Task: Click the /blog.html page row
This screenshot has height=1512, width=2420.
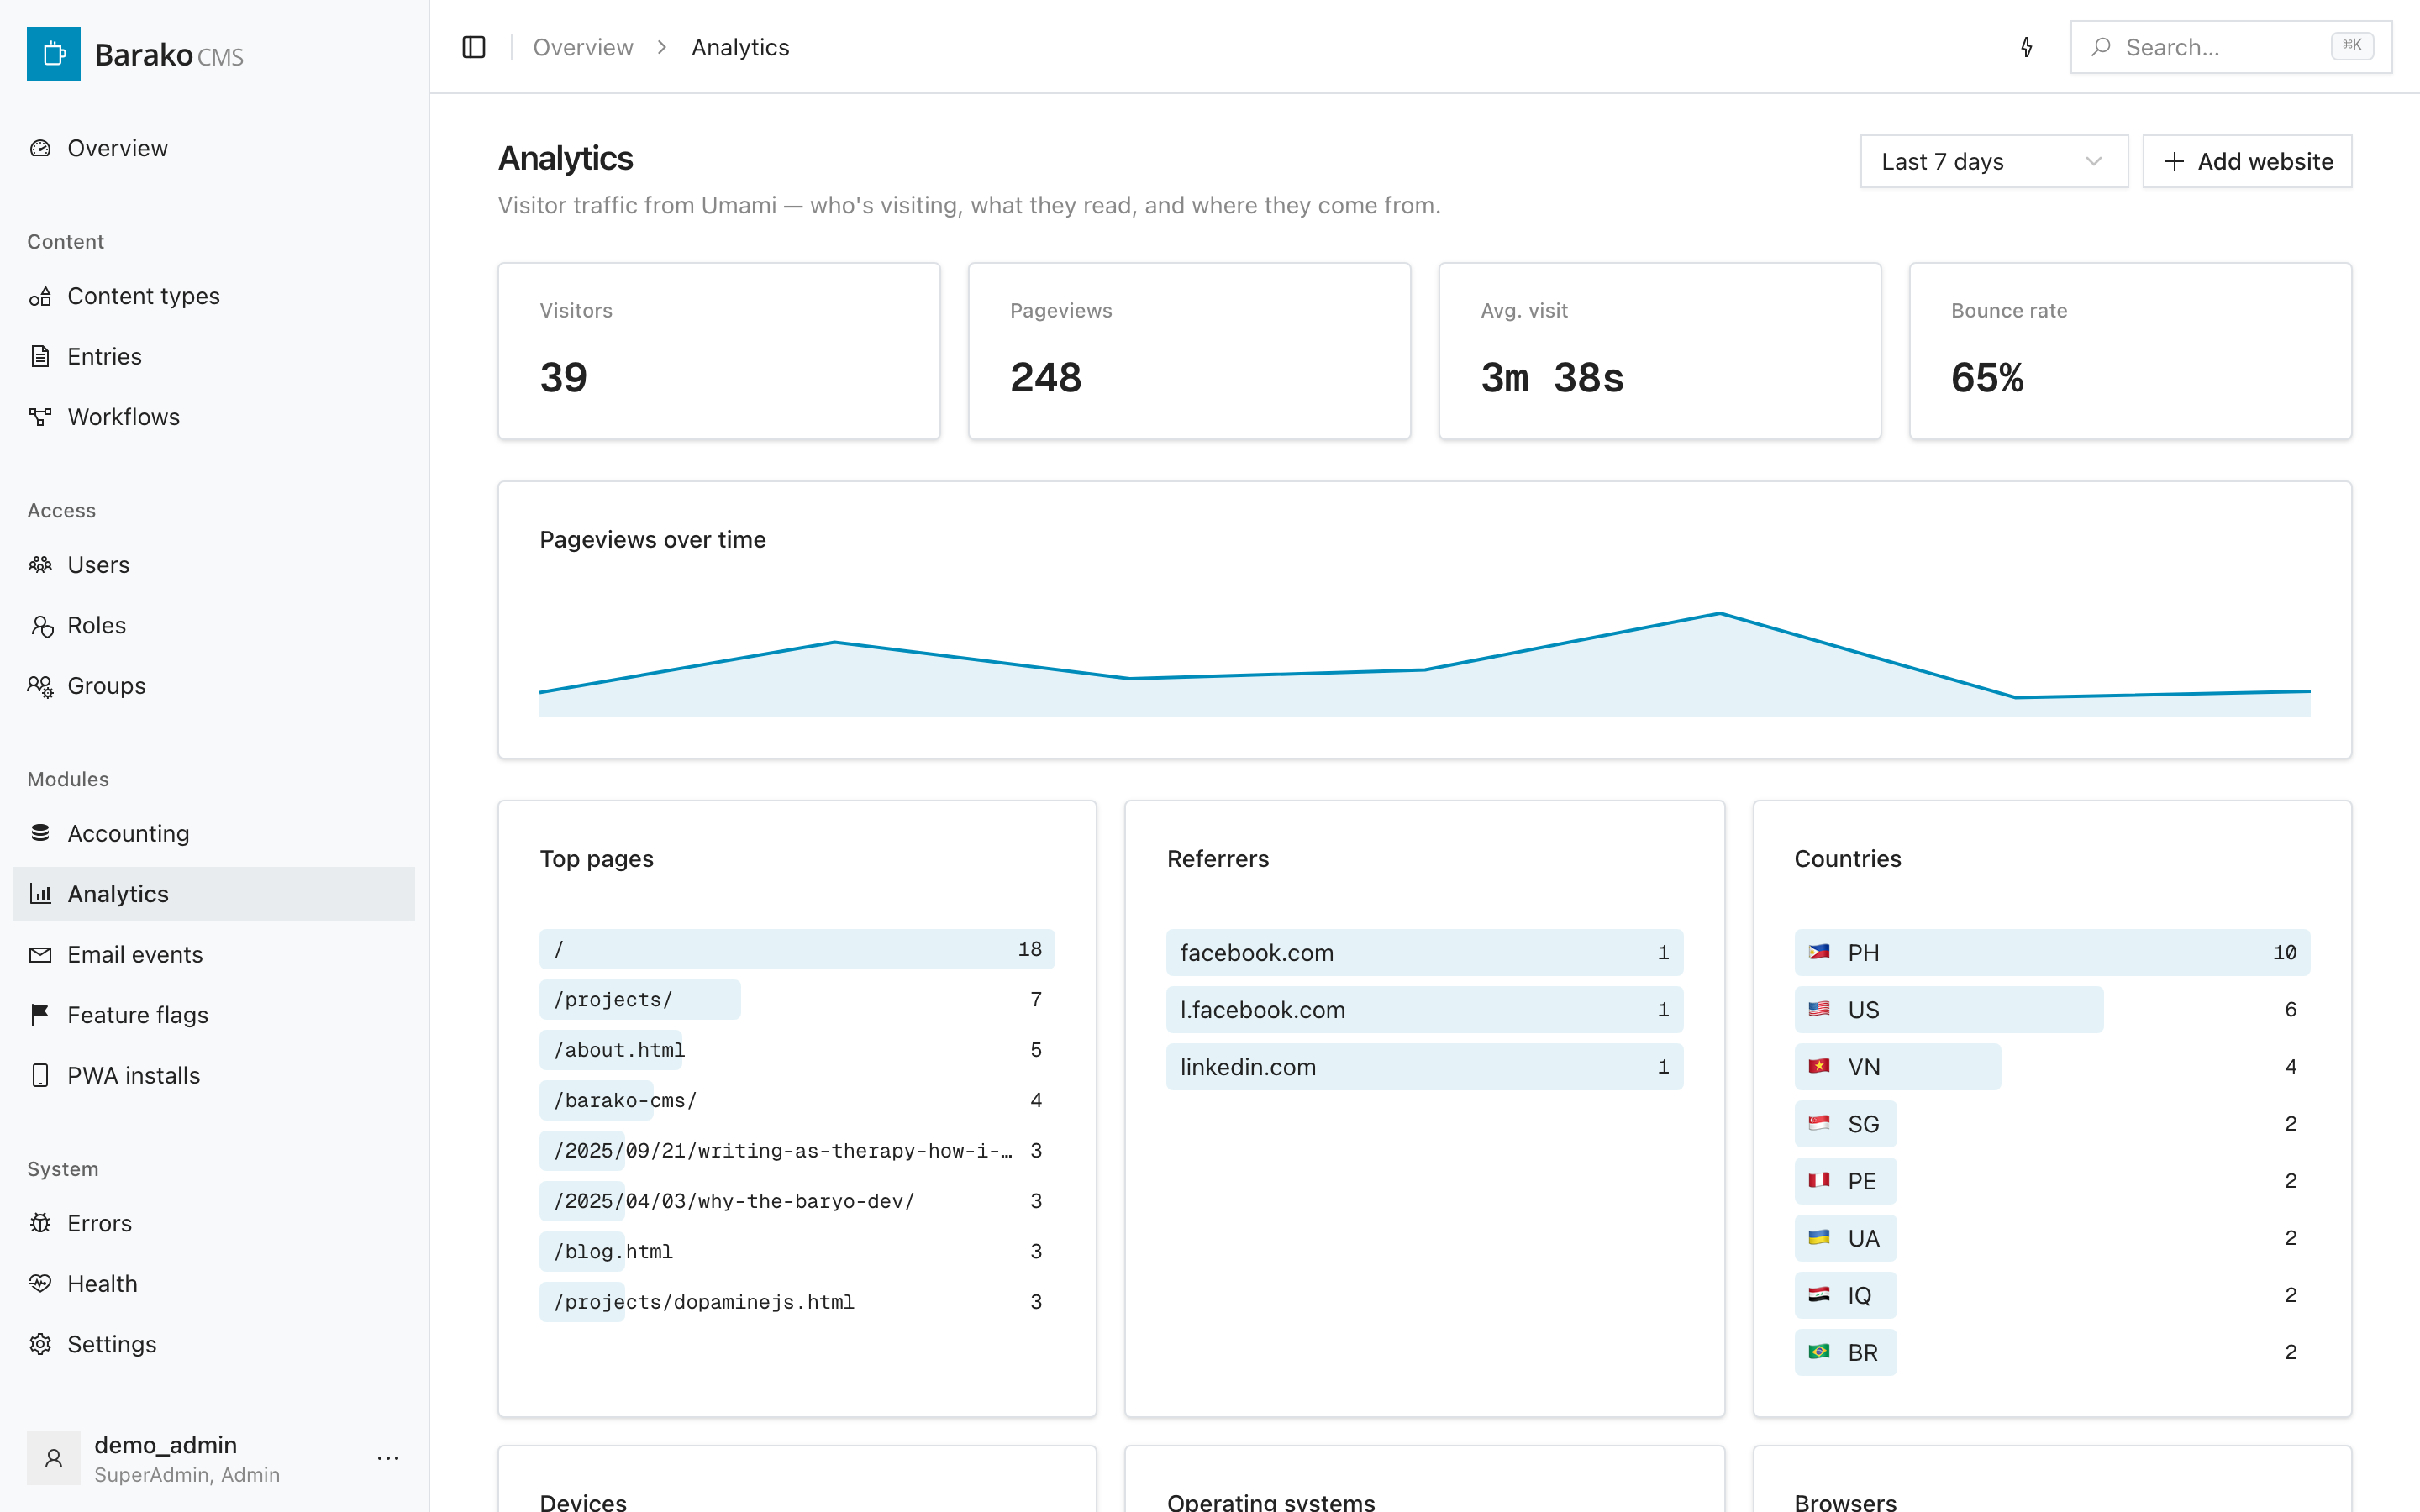Action: pyautogui.click(x=797, y=1251)
